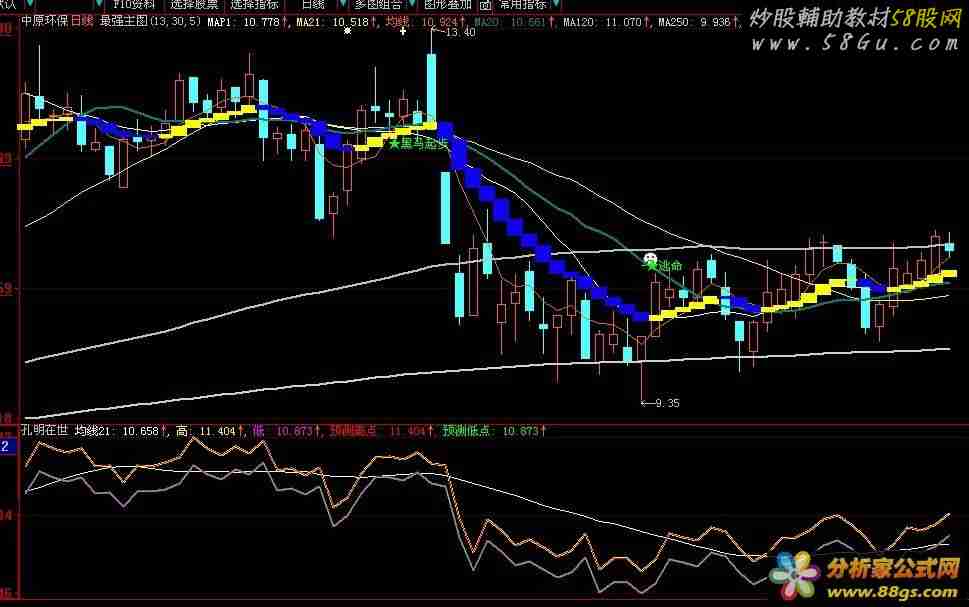The image size is (969, 607).
Task: Click the white star marker above the chart
Action: pyautogui.click(x=348, y=30)
